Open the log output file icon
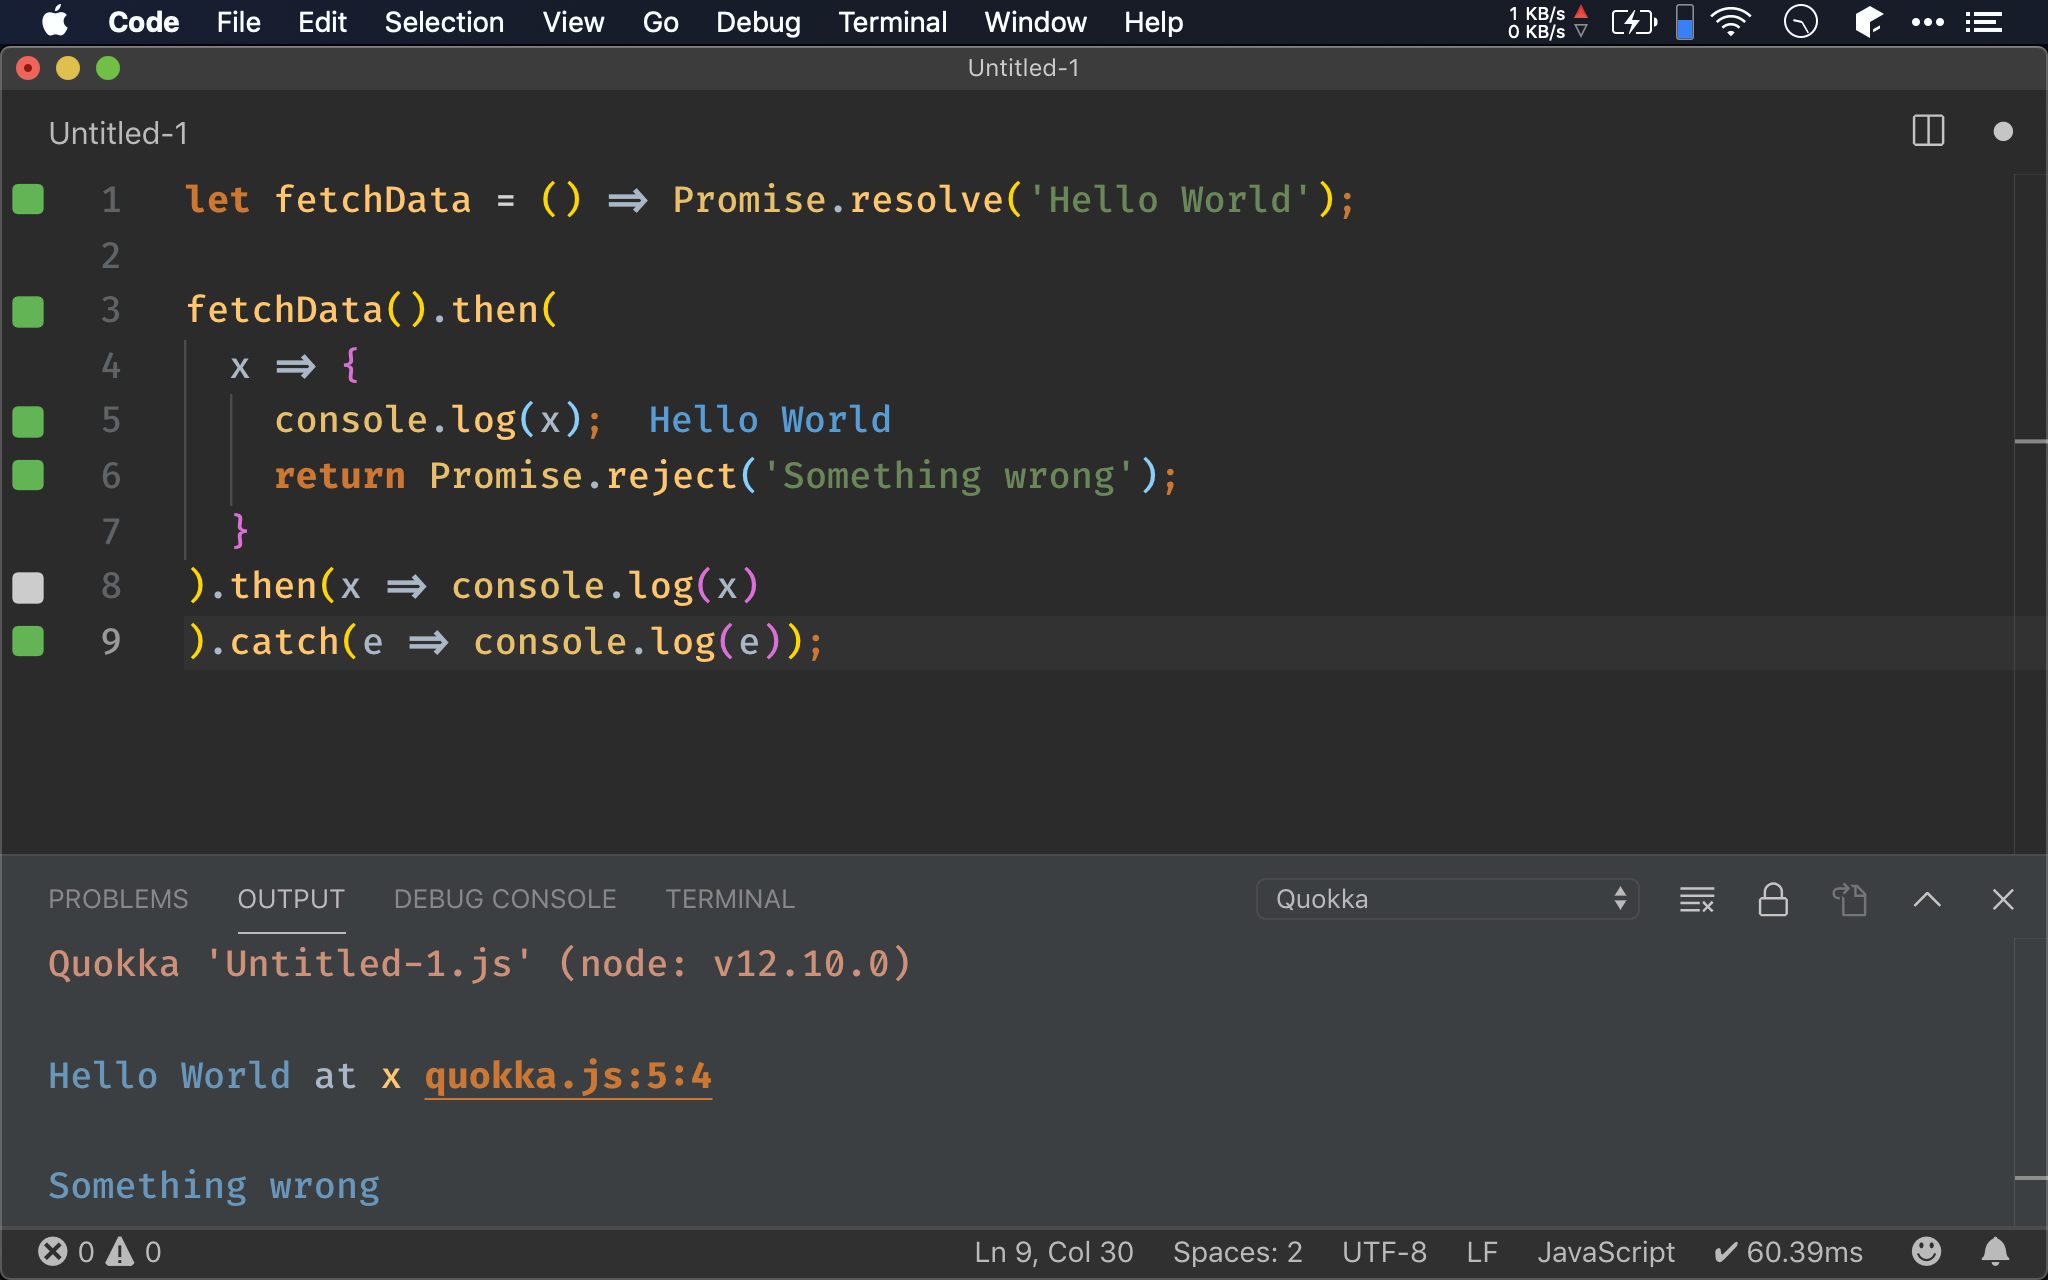 pyautogui.click(x=1850, y=900)
